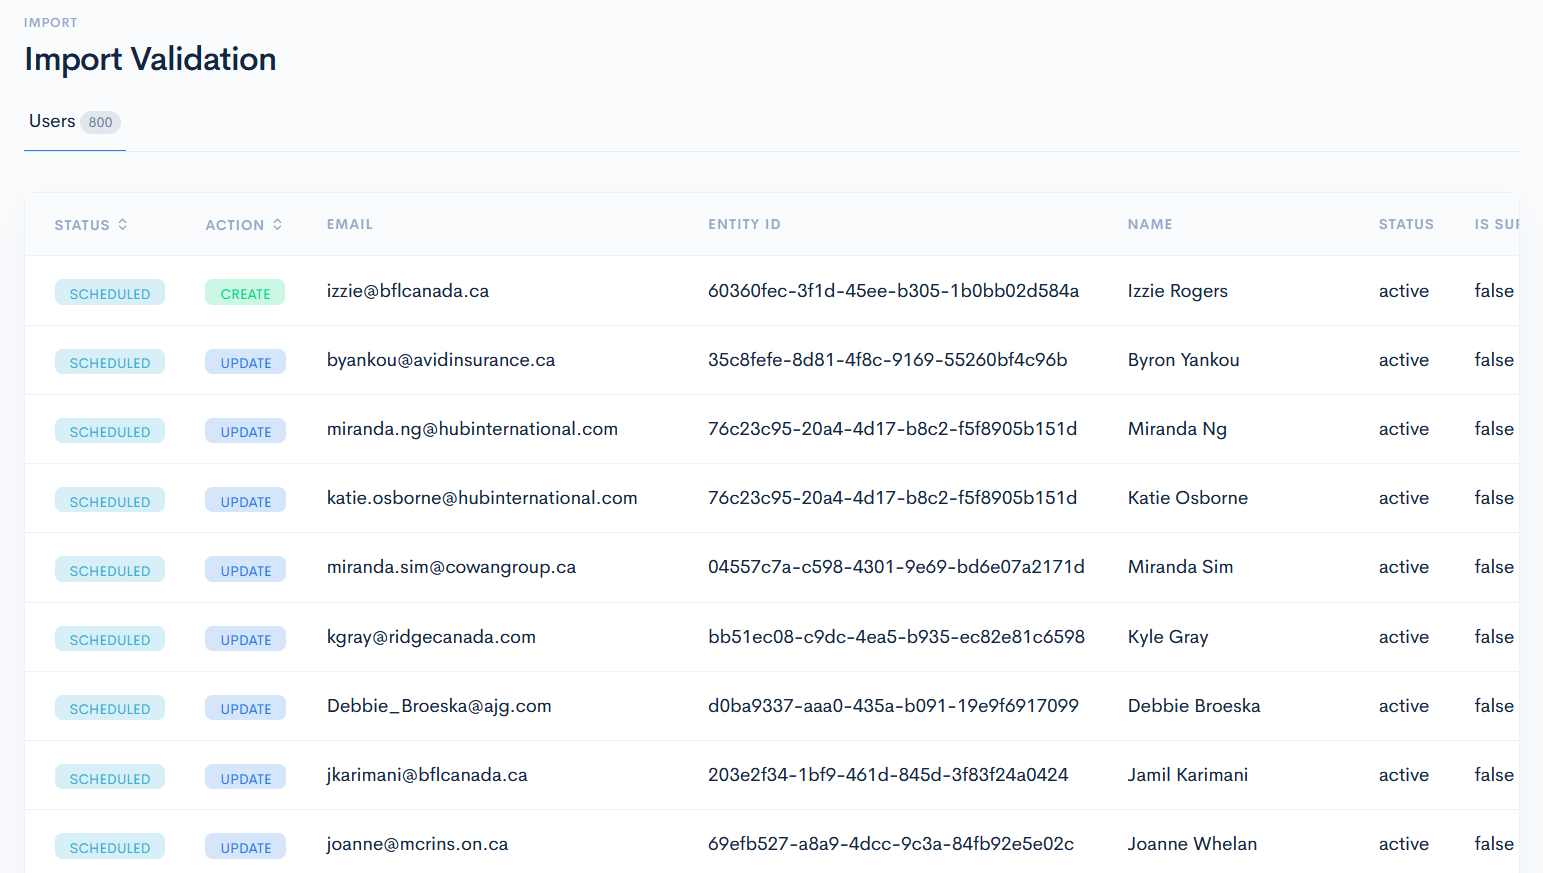Image resolution: width=1543 pixels, height=873 pixels.
Task: Select Debbie Broeska's UPDATE badge
Action: (x=244, y=708)
